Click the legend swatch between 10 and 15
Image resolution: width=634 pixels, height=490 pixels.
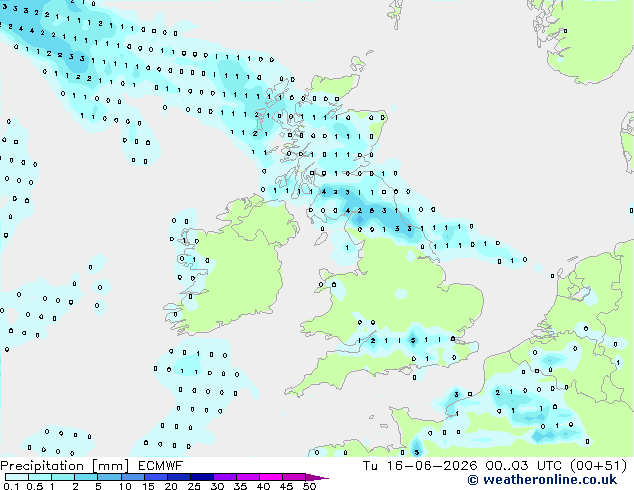[133, 477]
